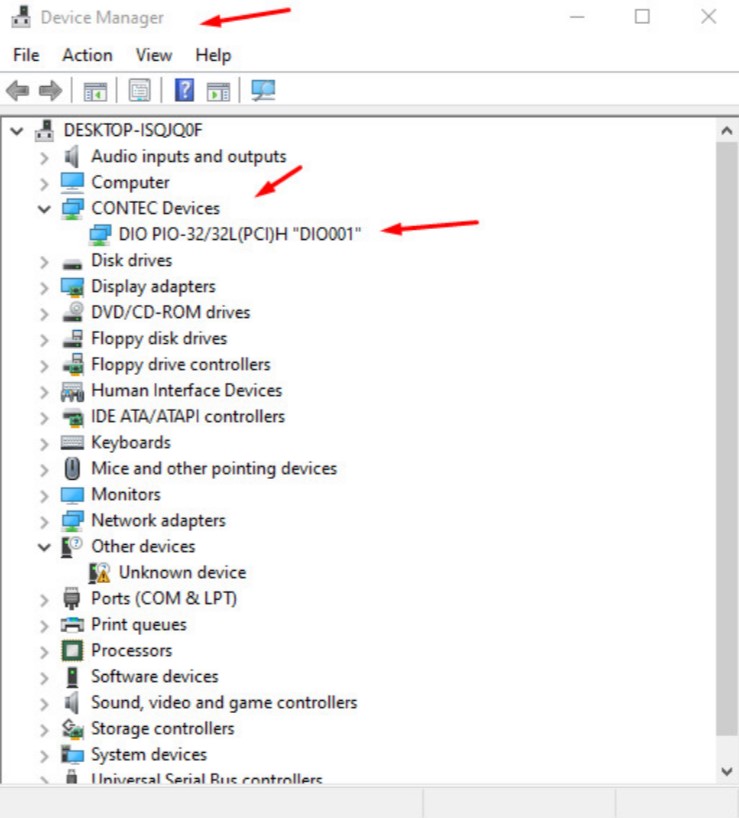Click the Processors chip icon
This screenshot has height=818, width=739.
[x=72, y=651]
